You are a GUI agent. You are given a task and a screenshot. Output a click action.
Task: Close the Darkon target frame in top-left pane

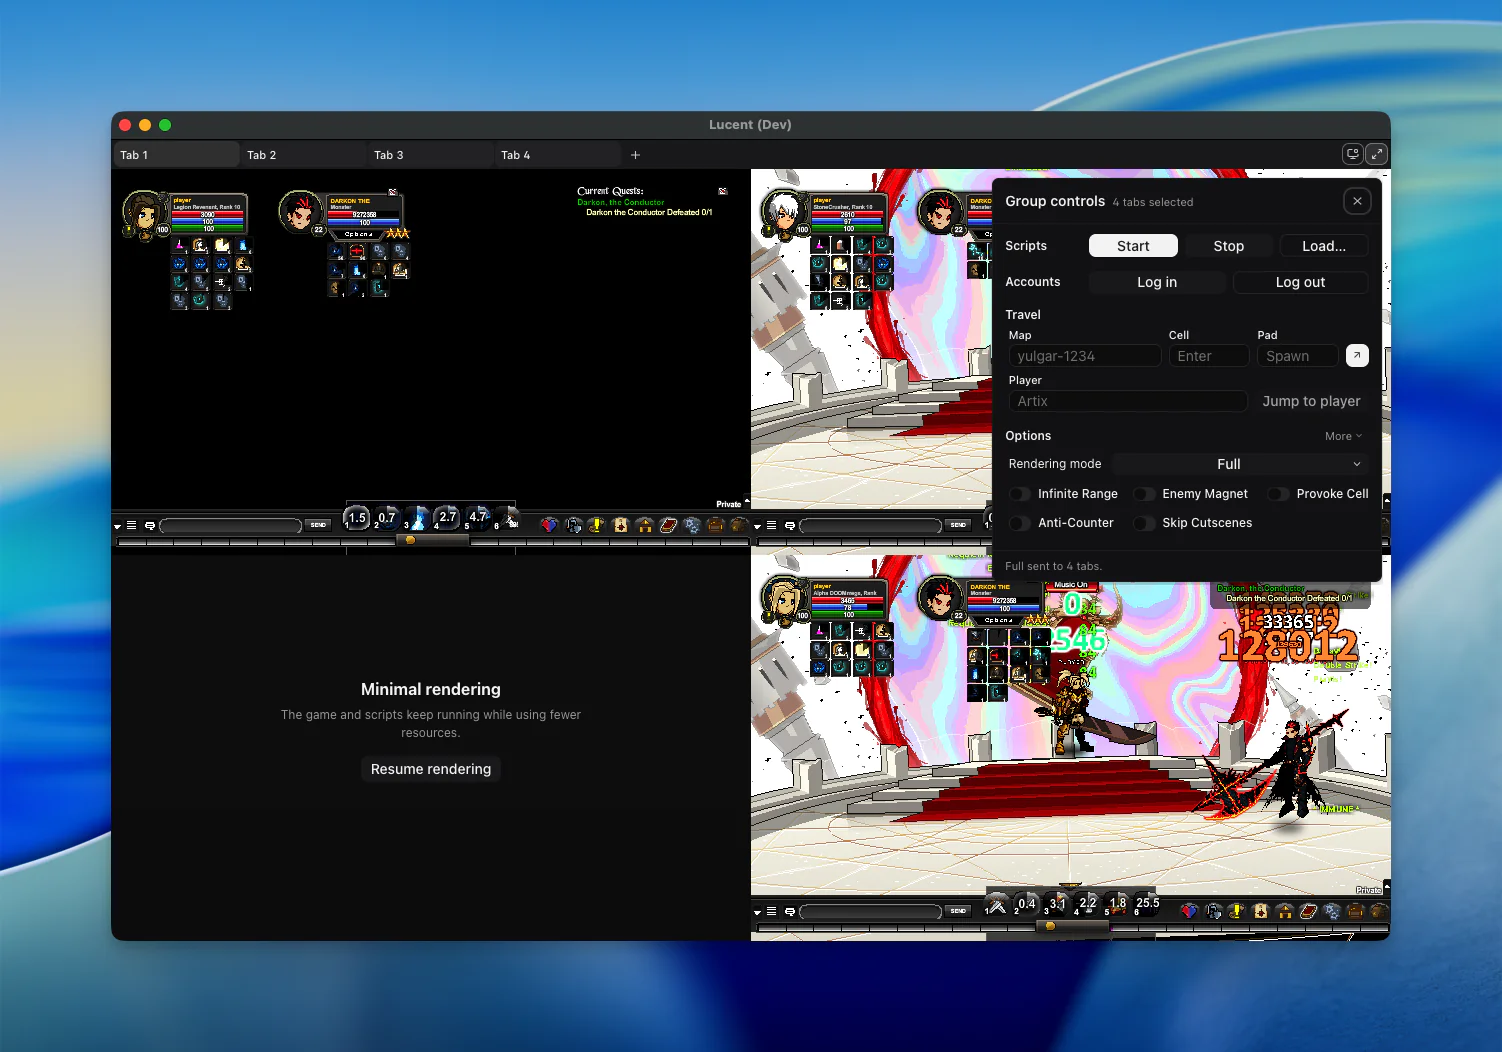coord(393,192)
